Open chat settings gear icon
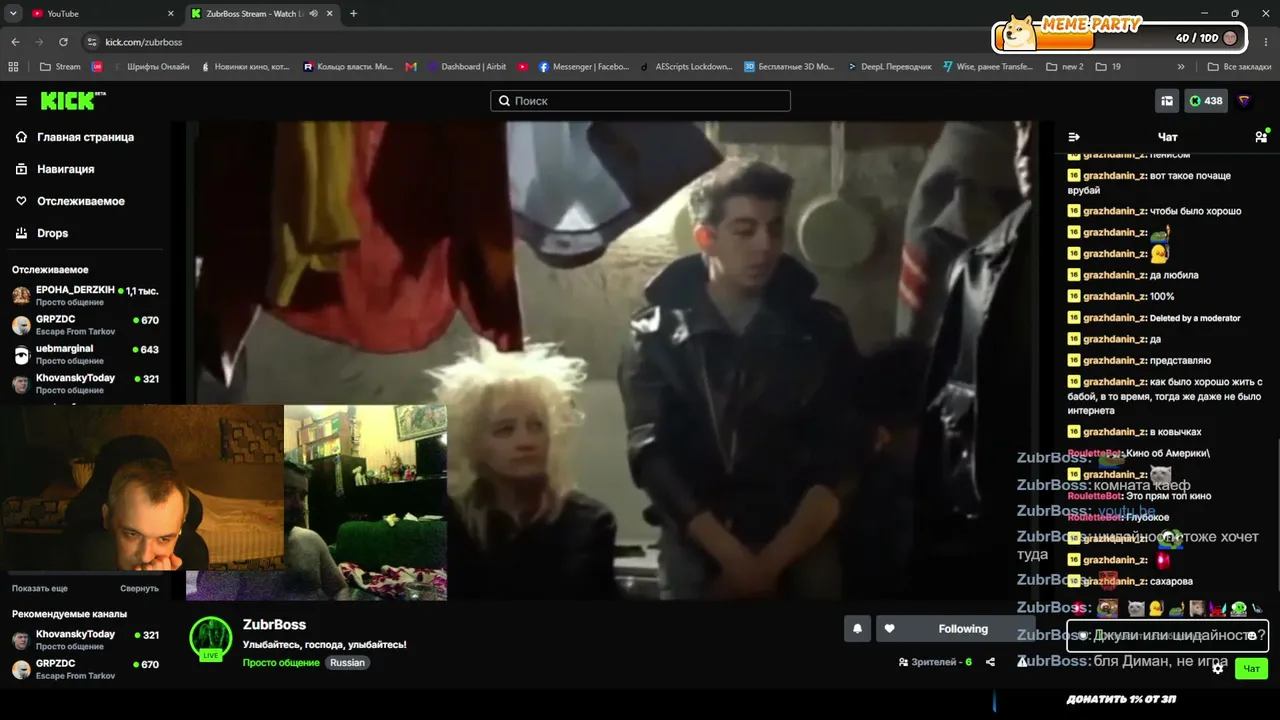1280x720 pixels. pos(1218,668)
